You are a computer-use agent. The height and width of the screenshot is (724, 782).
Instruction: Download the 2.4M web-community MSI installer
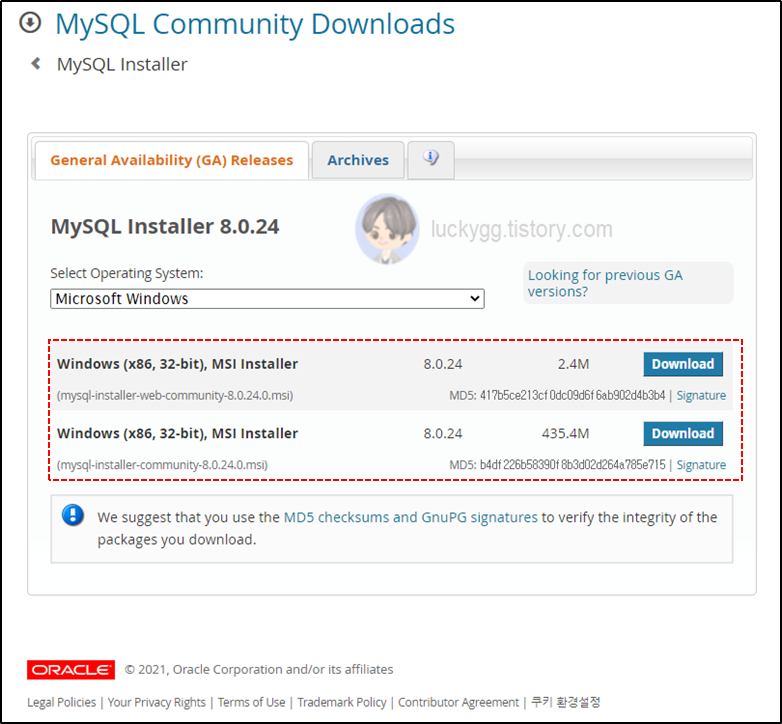pos(683,364)
